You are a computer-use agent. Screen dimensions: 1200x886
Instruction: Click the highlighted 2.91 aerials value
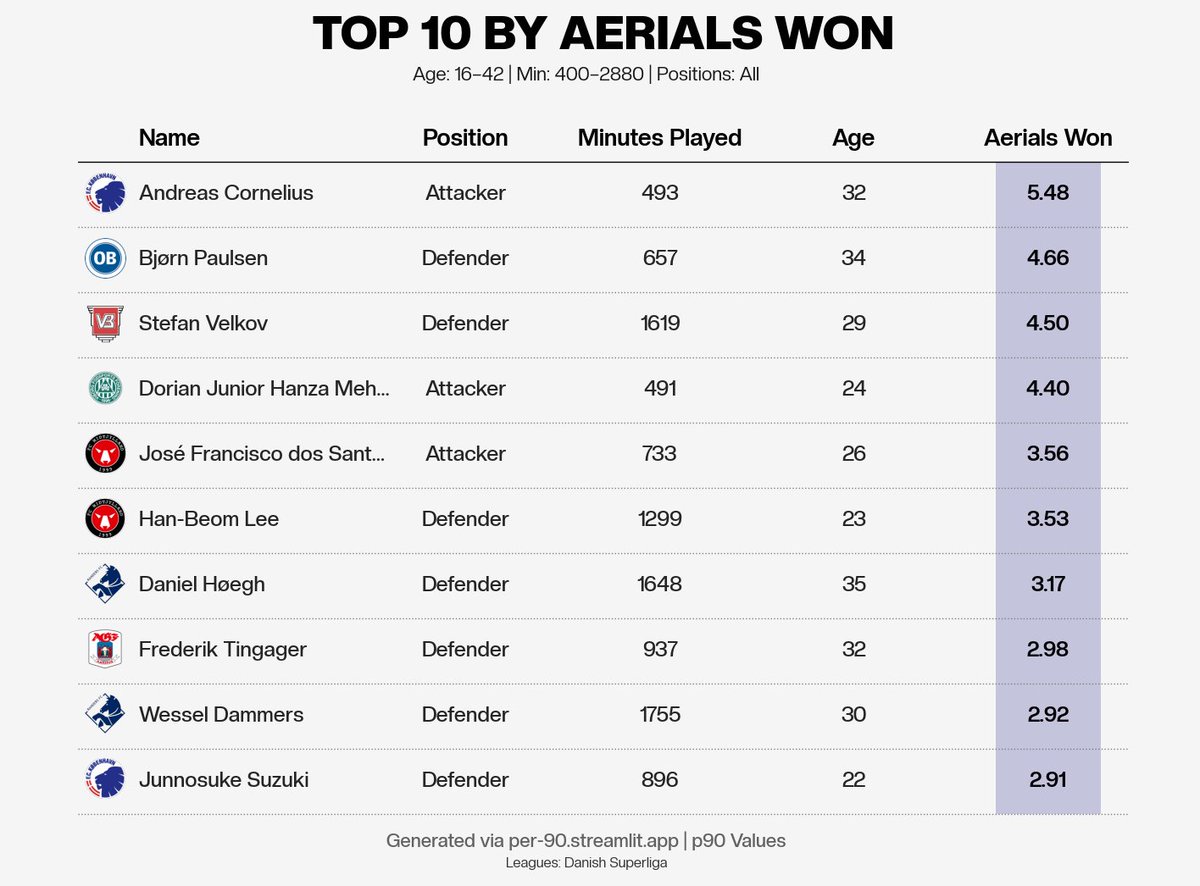[1048, 779]
